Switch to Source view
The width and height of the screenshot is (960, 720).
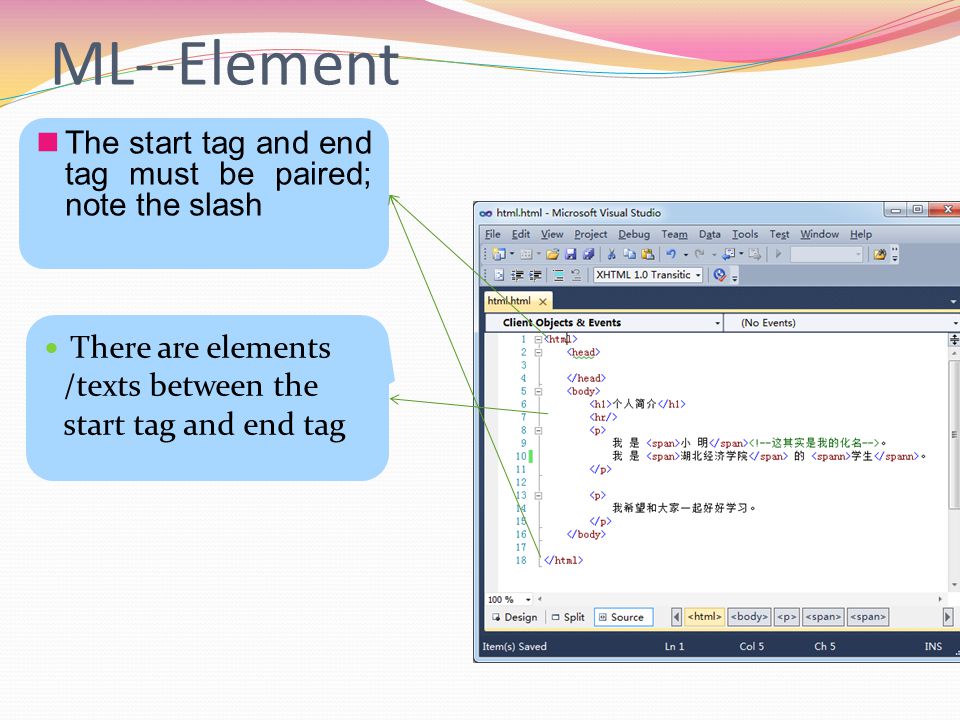(x=623, y=617)
